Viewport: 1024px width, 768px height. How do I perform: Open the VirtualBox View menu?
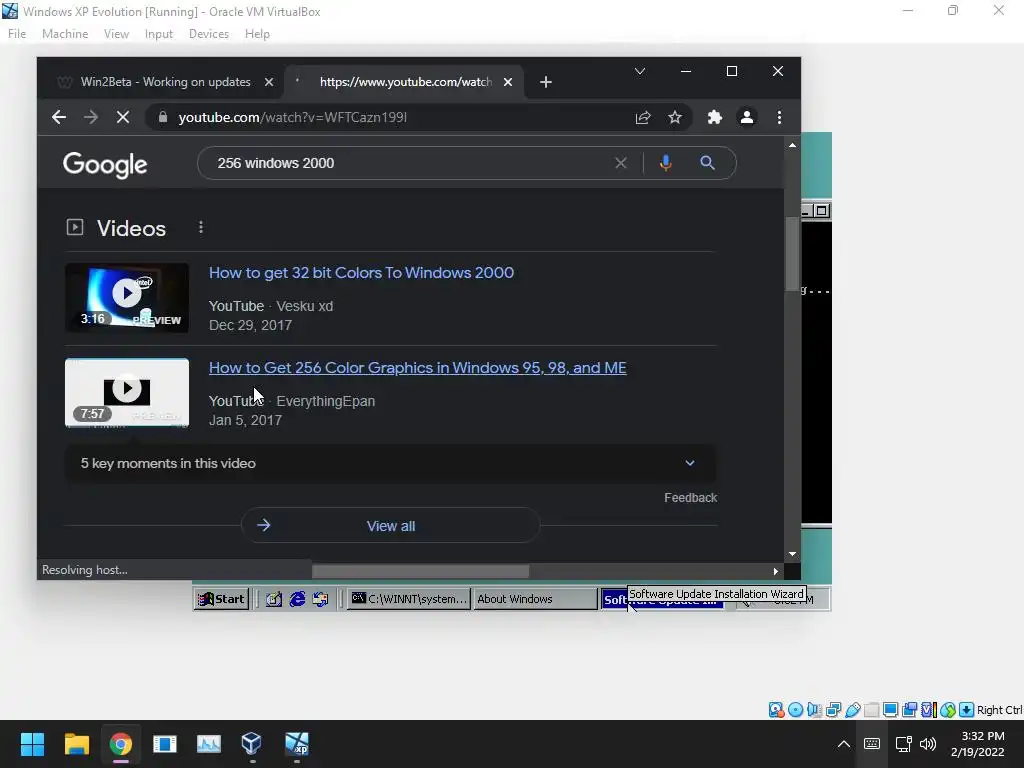[116, 34]
